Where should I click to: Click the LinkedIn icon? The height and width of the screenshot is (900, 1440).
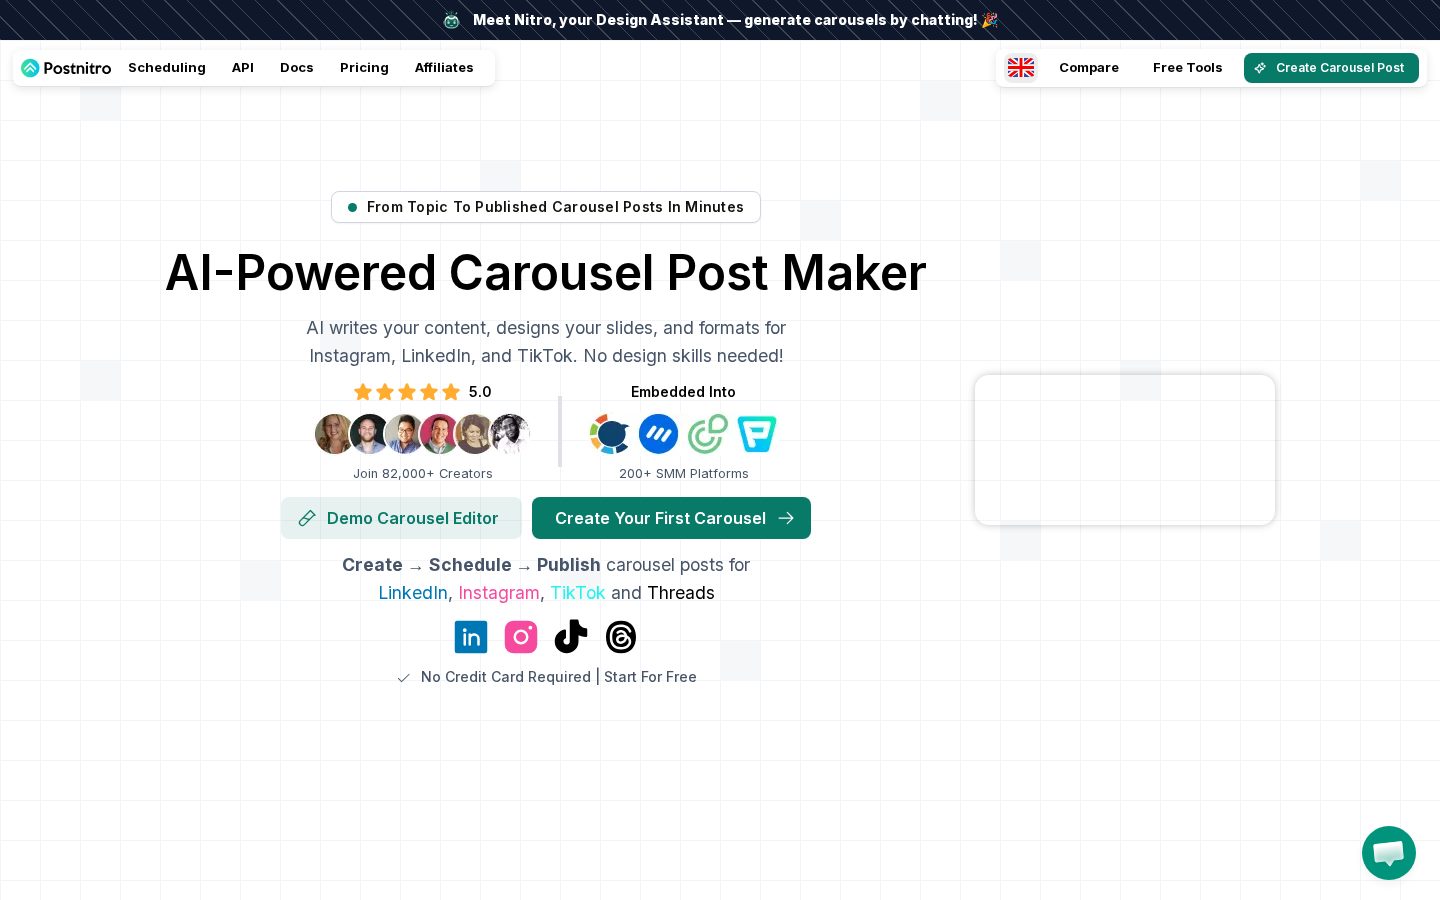click(x=471, y=637)
